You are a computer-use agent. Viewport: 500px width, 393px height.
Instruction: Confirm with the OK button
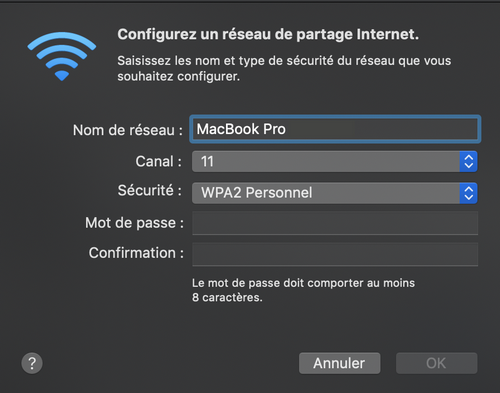point(437,363)
